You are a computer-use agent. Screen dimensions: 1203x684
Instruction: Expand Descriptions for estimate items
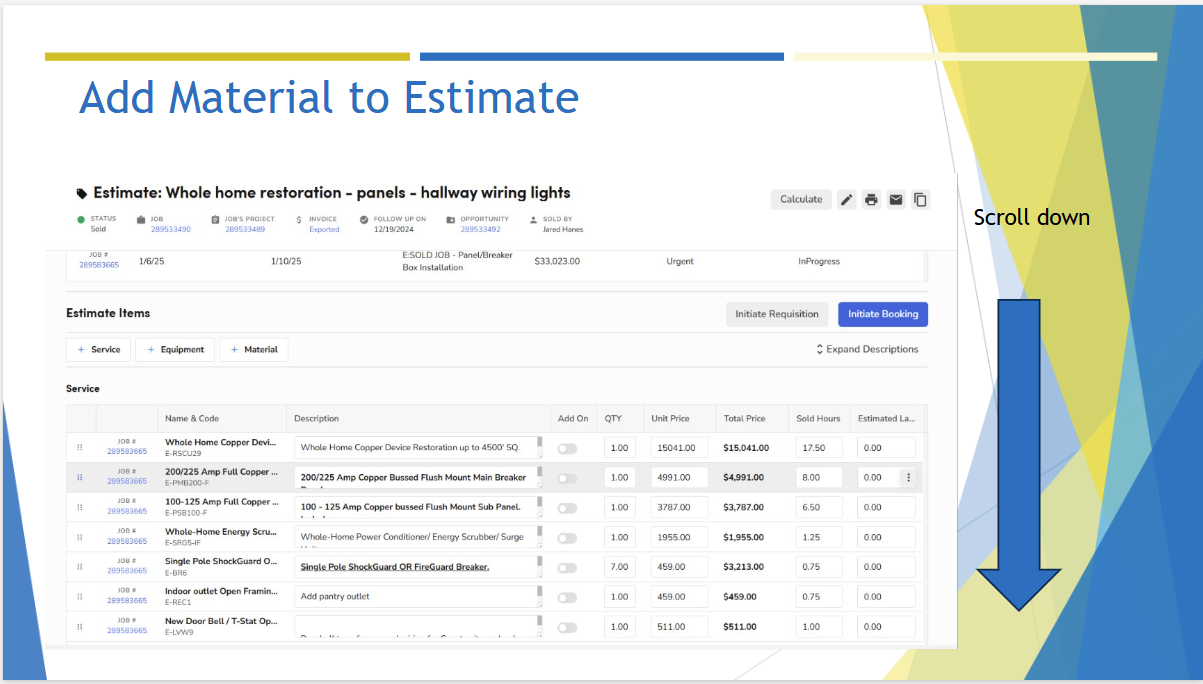(x=866, y=349)
